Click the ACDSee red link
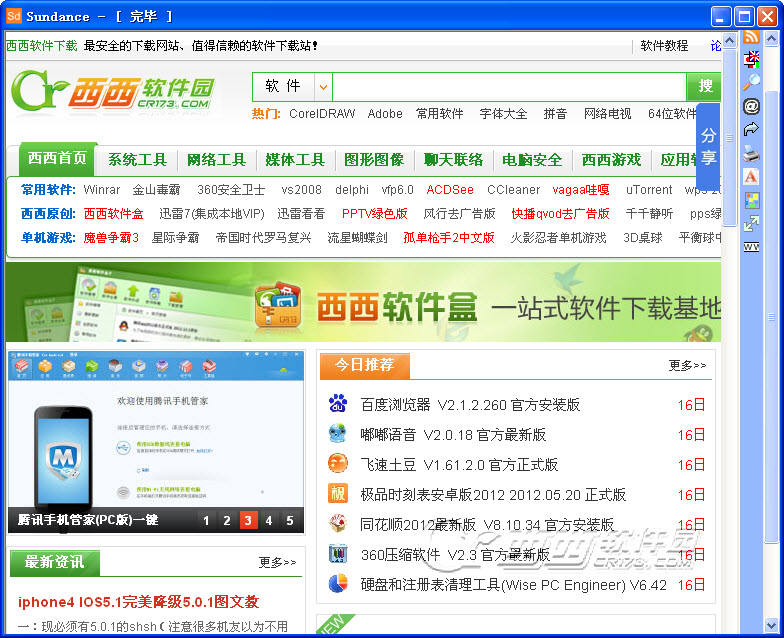784x638 pixels. click(x=450, y=190)
